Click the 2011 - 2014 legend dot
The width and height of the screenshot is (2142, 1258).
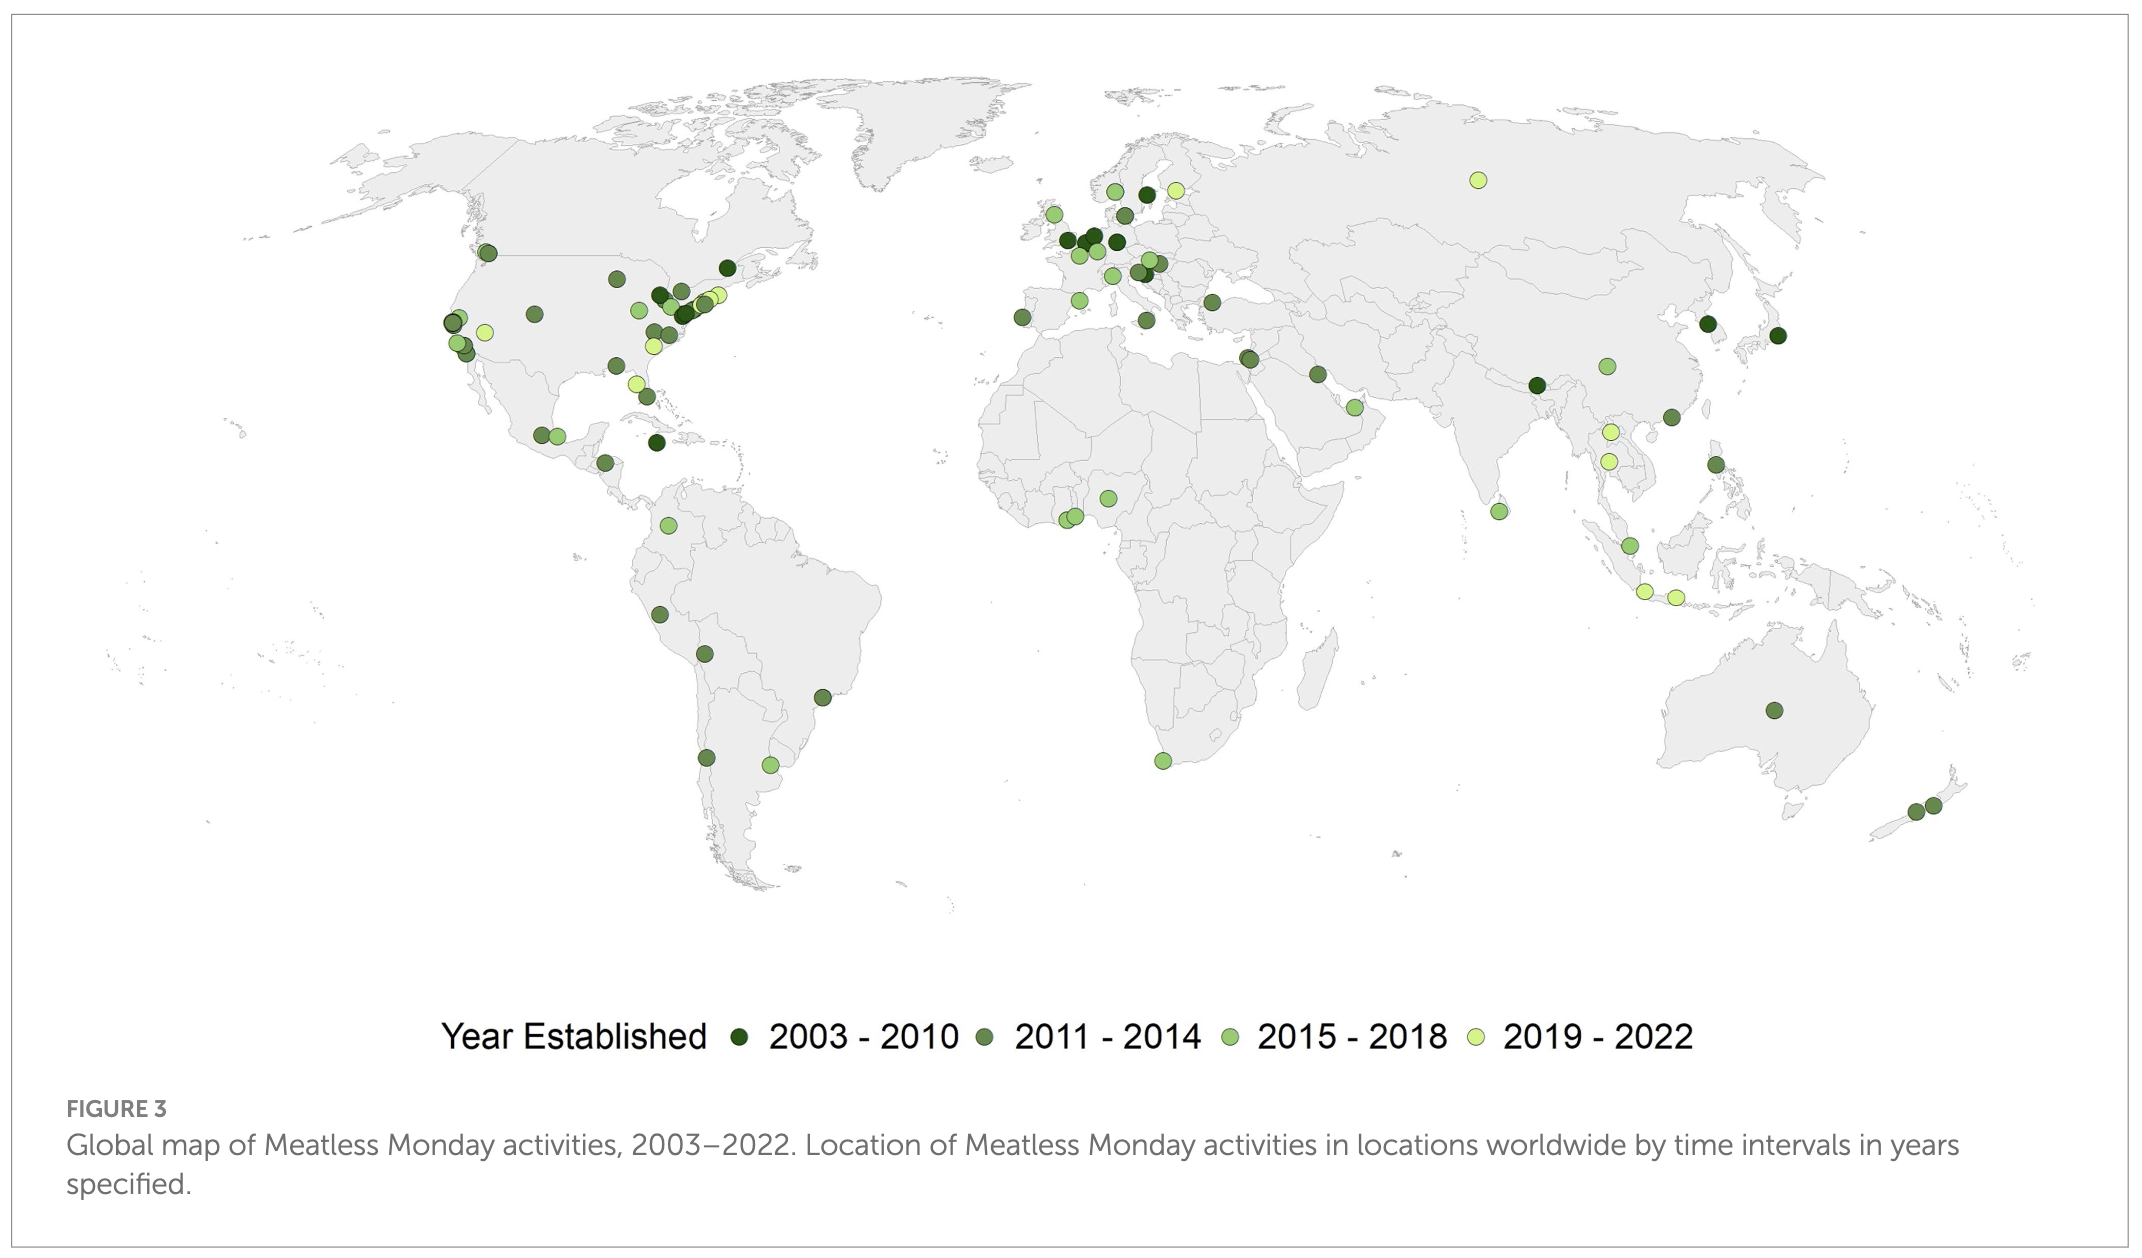(x=985, y=1038)
